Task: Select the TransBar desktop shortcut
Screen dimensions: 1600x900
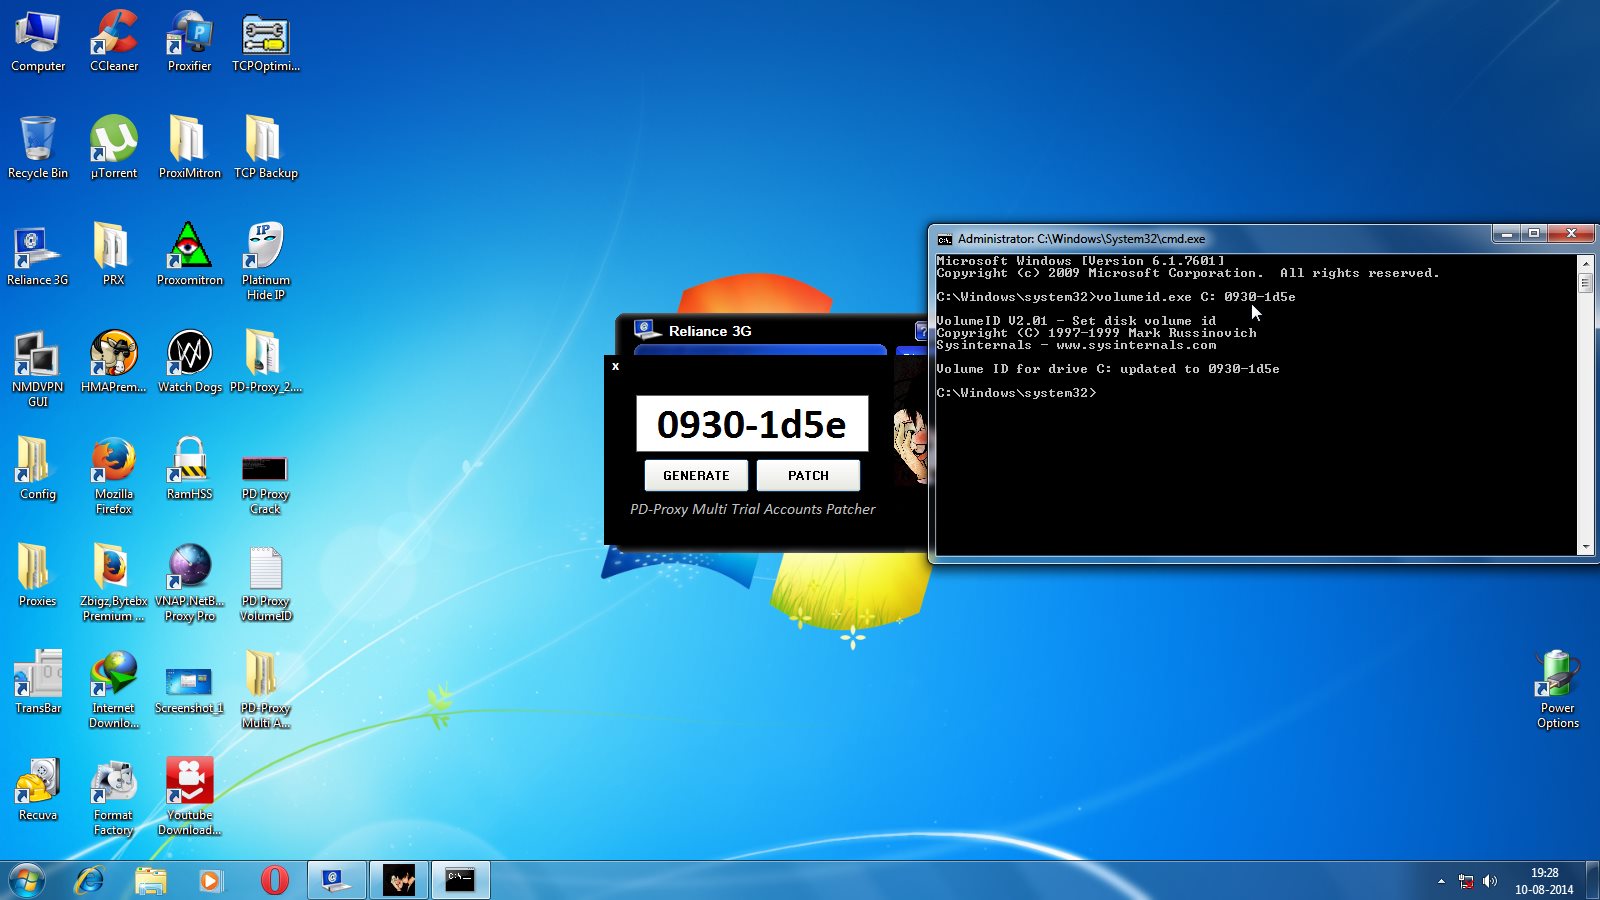Action: click(38, 683)
